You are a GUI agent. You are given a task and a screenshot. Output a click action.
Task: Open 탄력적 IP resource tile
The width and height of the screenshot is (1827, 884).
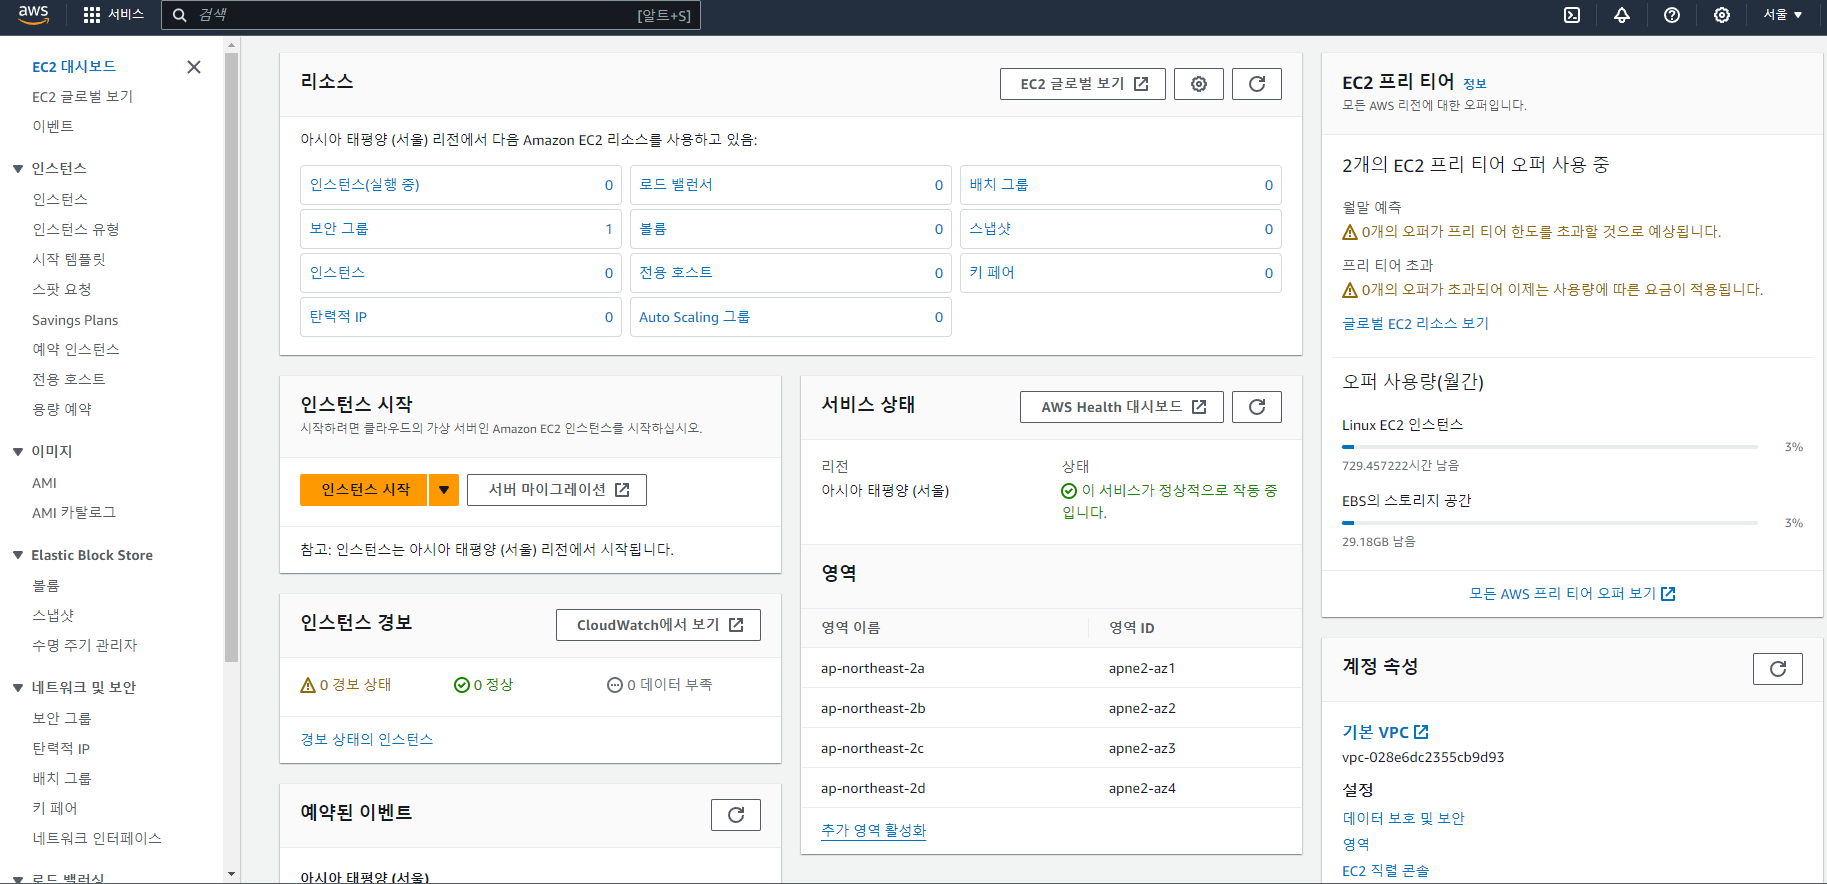tap(461, 317)
